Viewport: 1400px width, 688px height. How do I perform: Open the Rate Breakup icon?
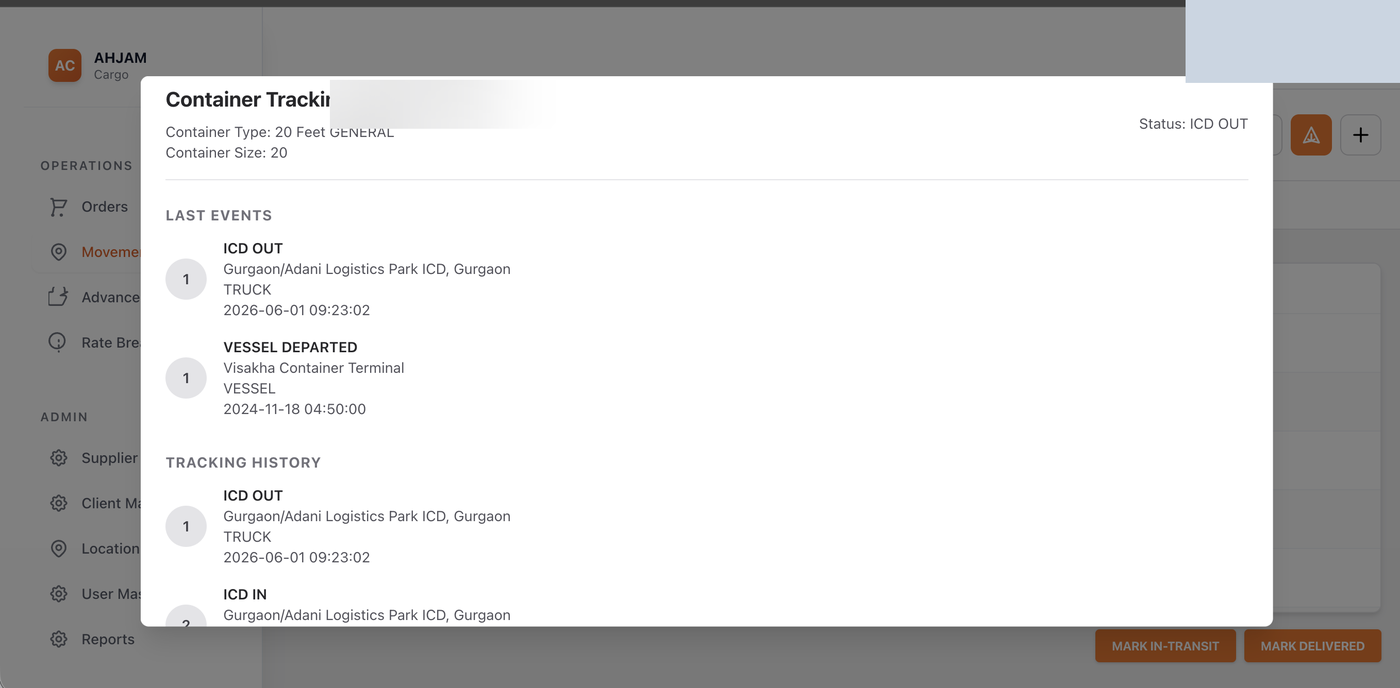pyautogui.click(x=59, y=342)
